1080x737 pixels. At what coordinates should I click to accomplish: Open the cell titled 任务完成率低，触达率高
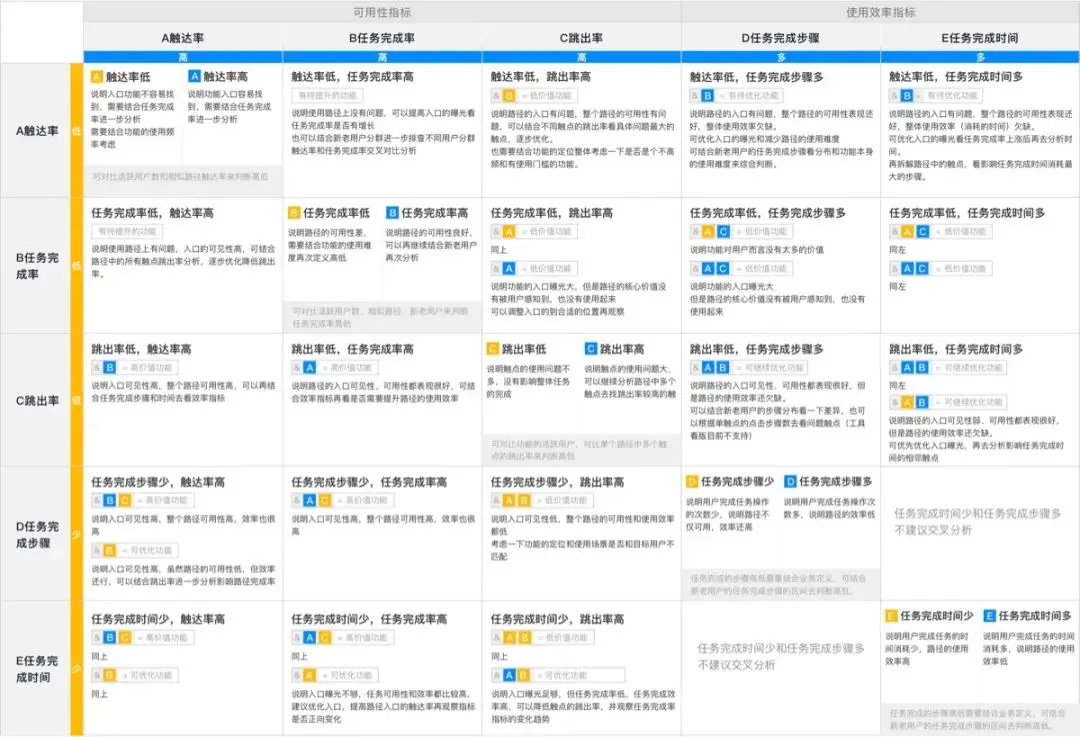tap(152, 213)
